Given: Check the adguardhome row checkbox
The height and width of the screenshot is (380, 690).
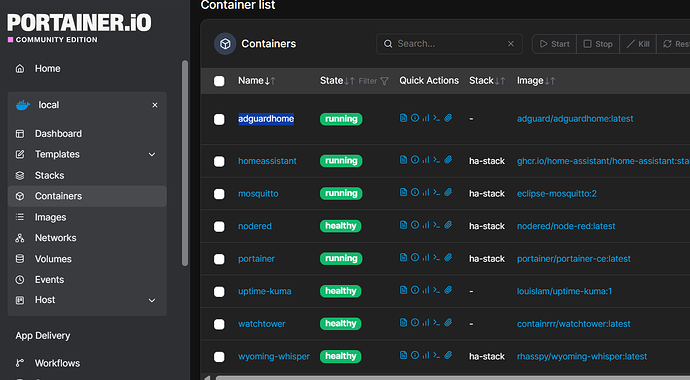Looking at the screenshot, I should (x=219, y=119).
